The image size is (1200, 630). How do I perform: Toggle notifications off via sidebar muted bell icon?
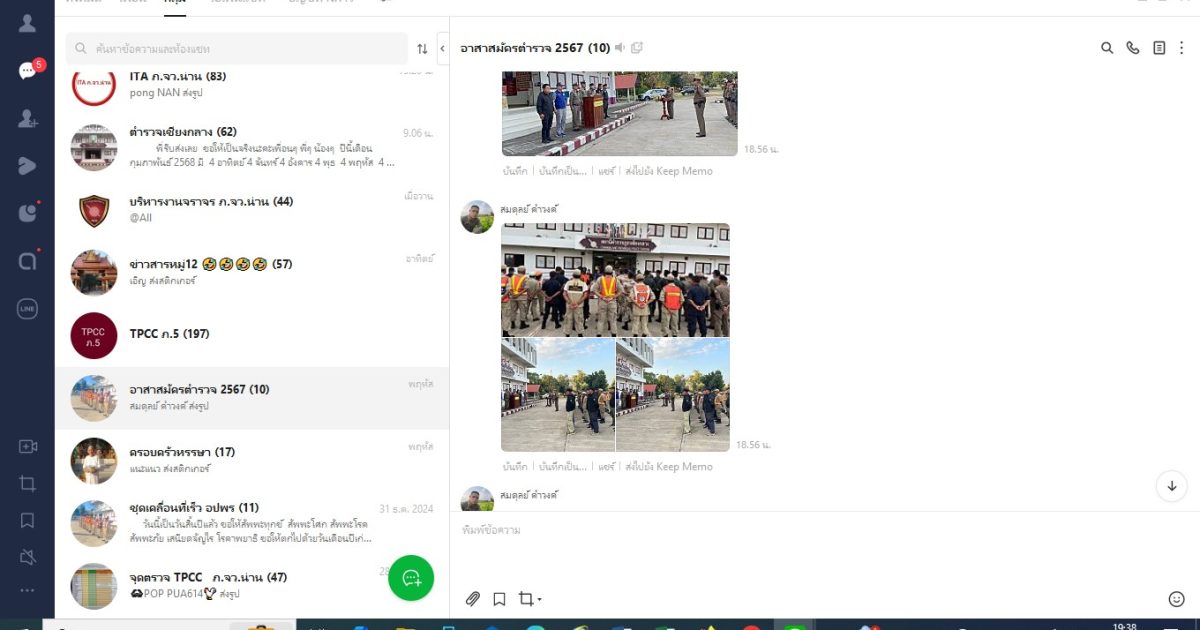[27, 556]
